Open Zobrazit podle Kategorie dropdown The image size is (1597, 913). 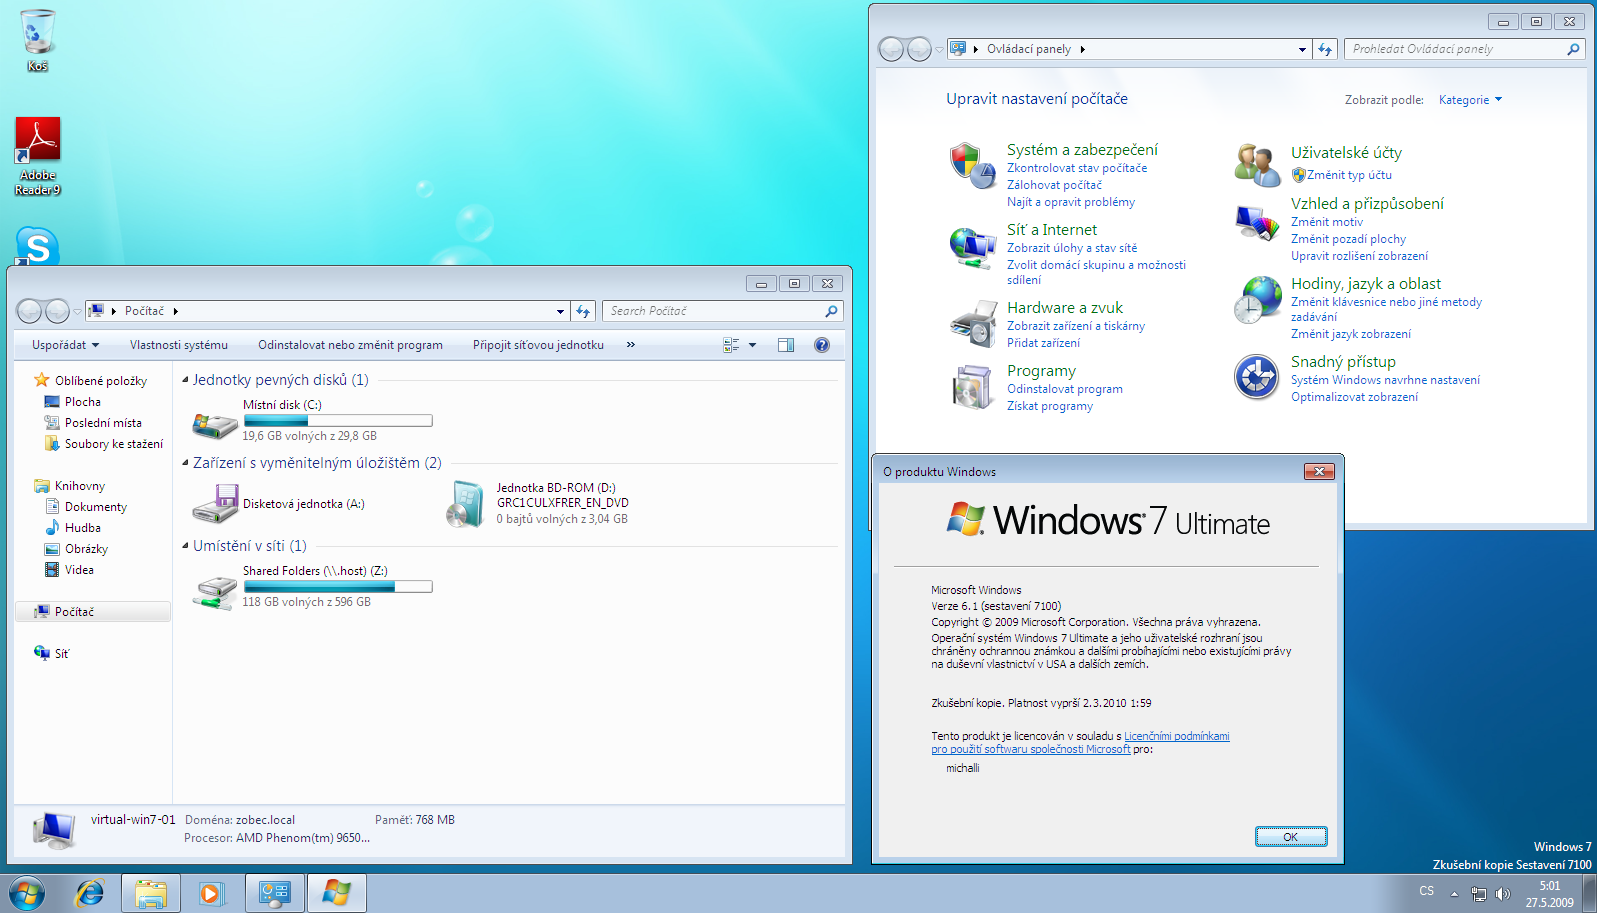1470,100
